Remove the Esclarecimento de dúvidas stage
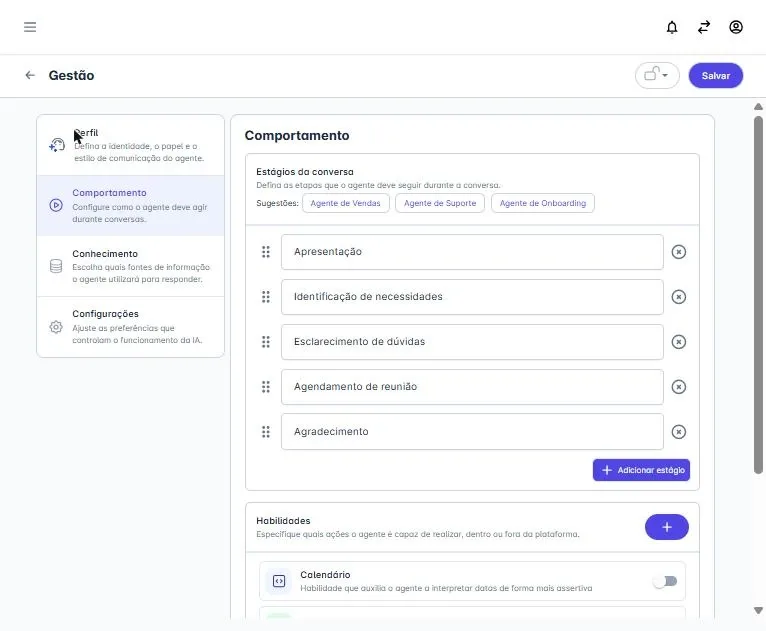 (679, 342)
